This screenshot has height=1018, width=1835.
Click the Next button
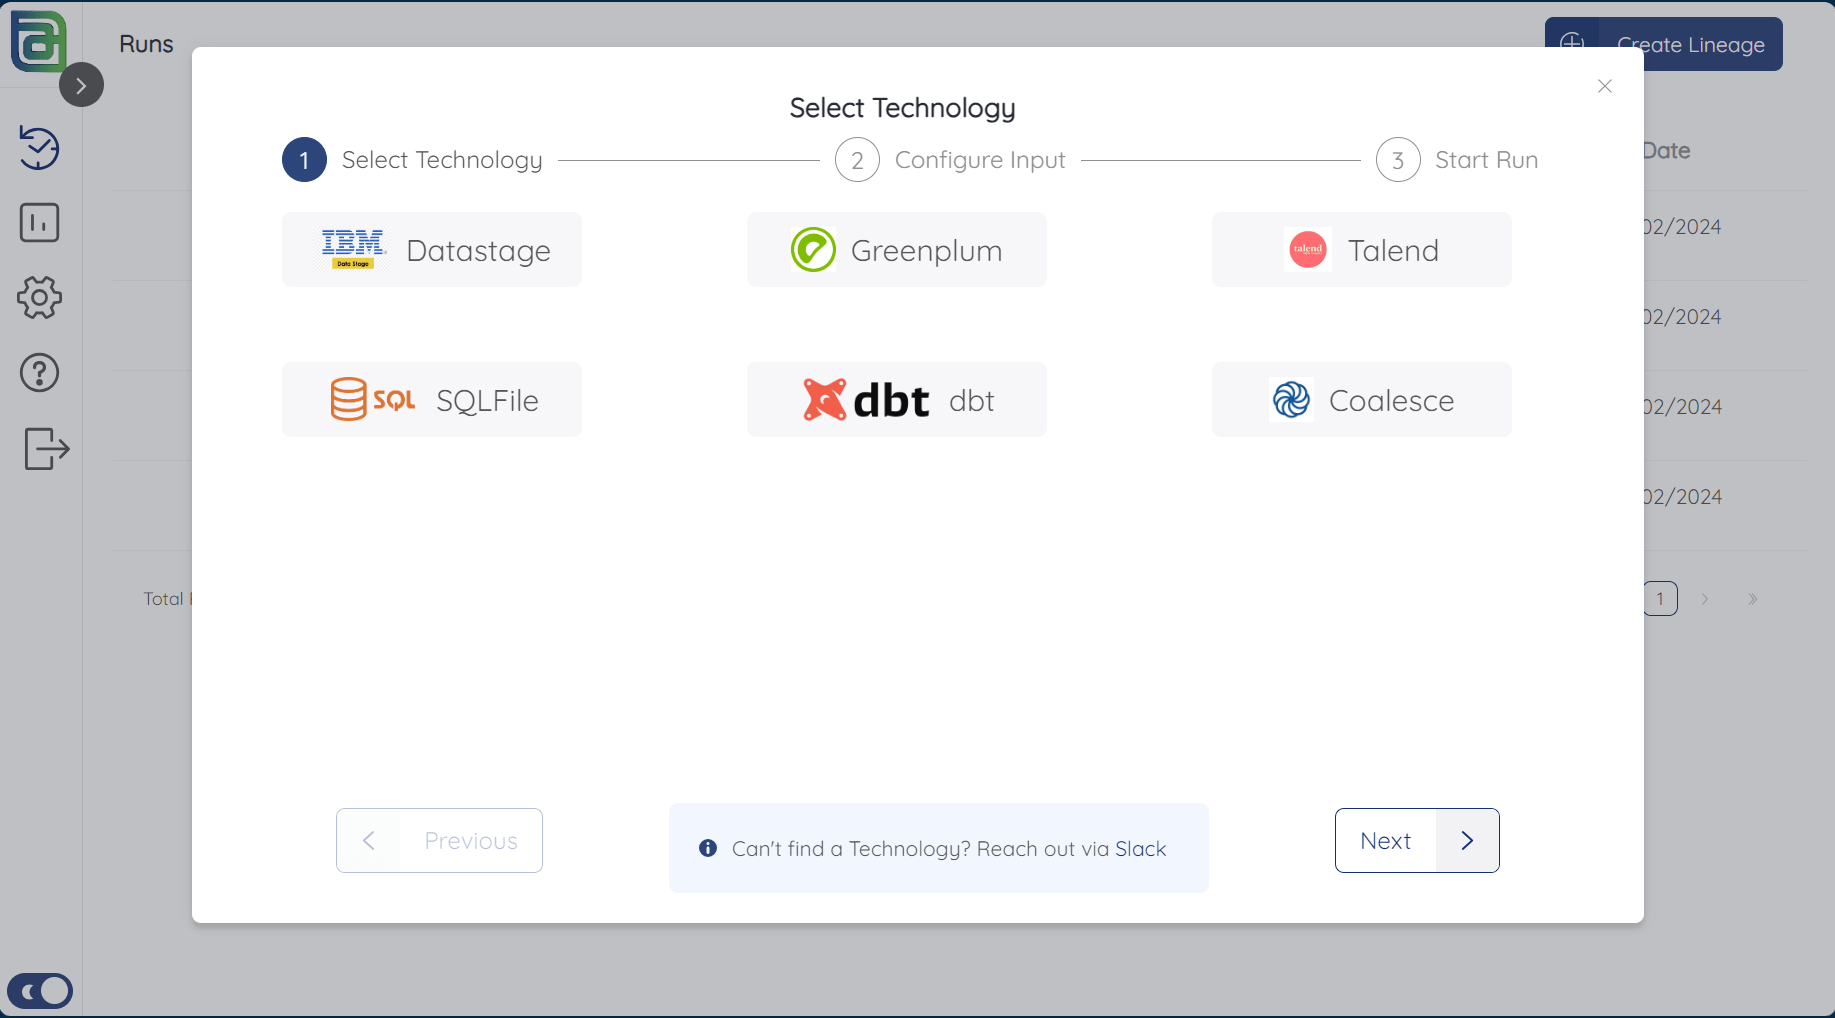coord(1417,841)
